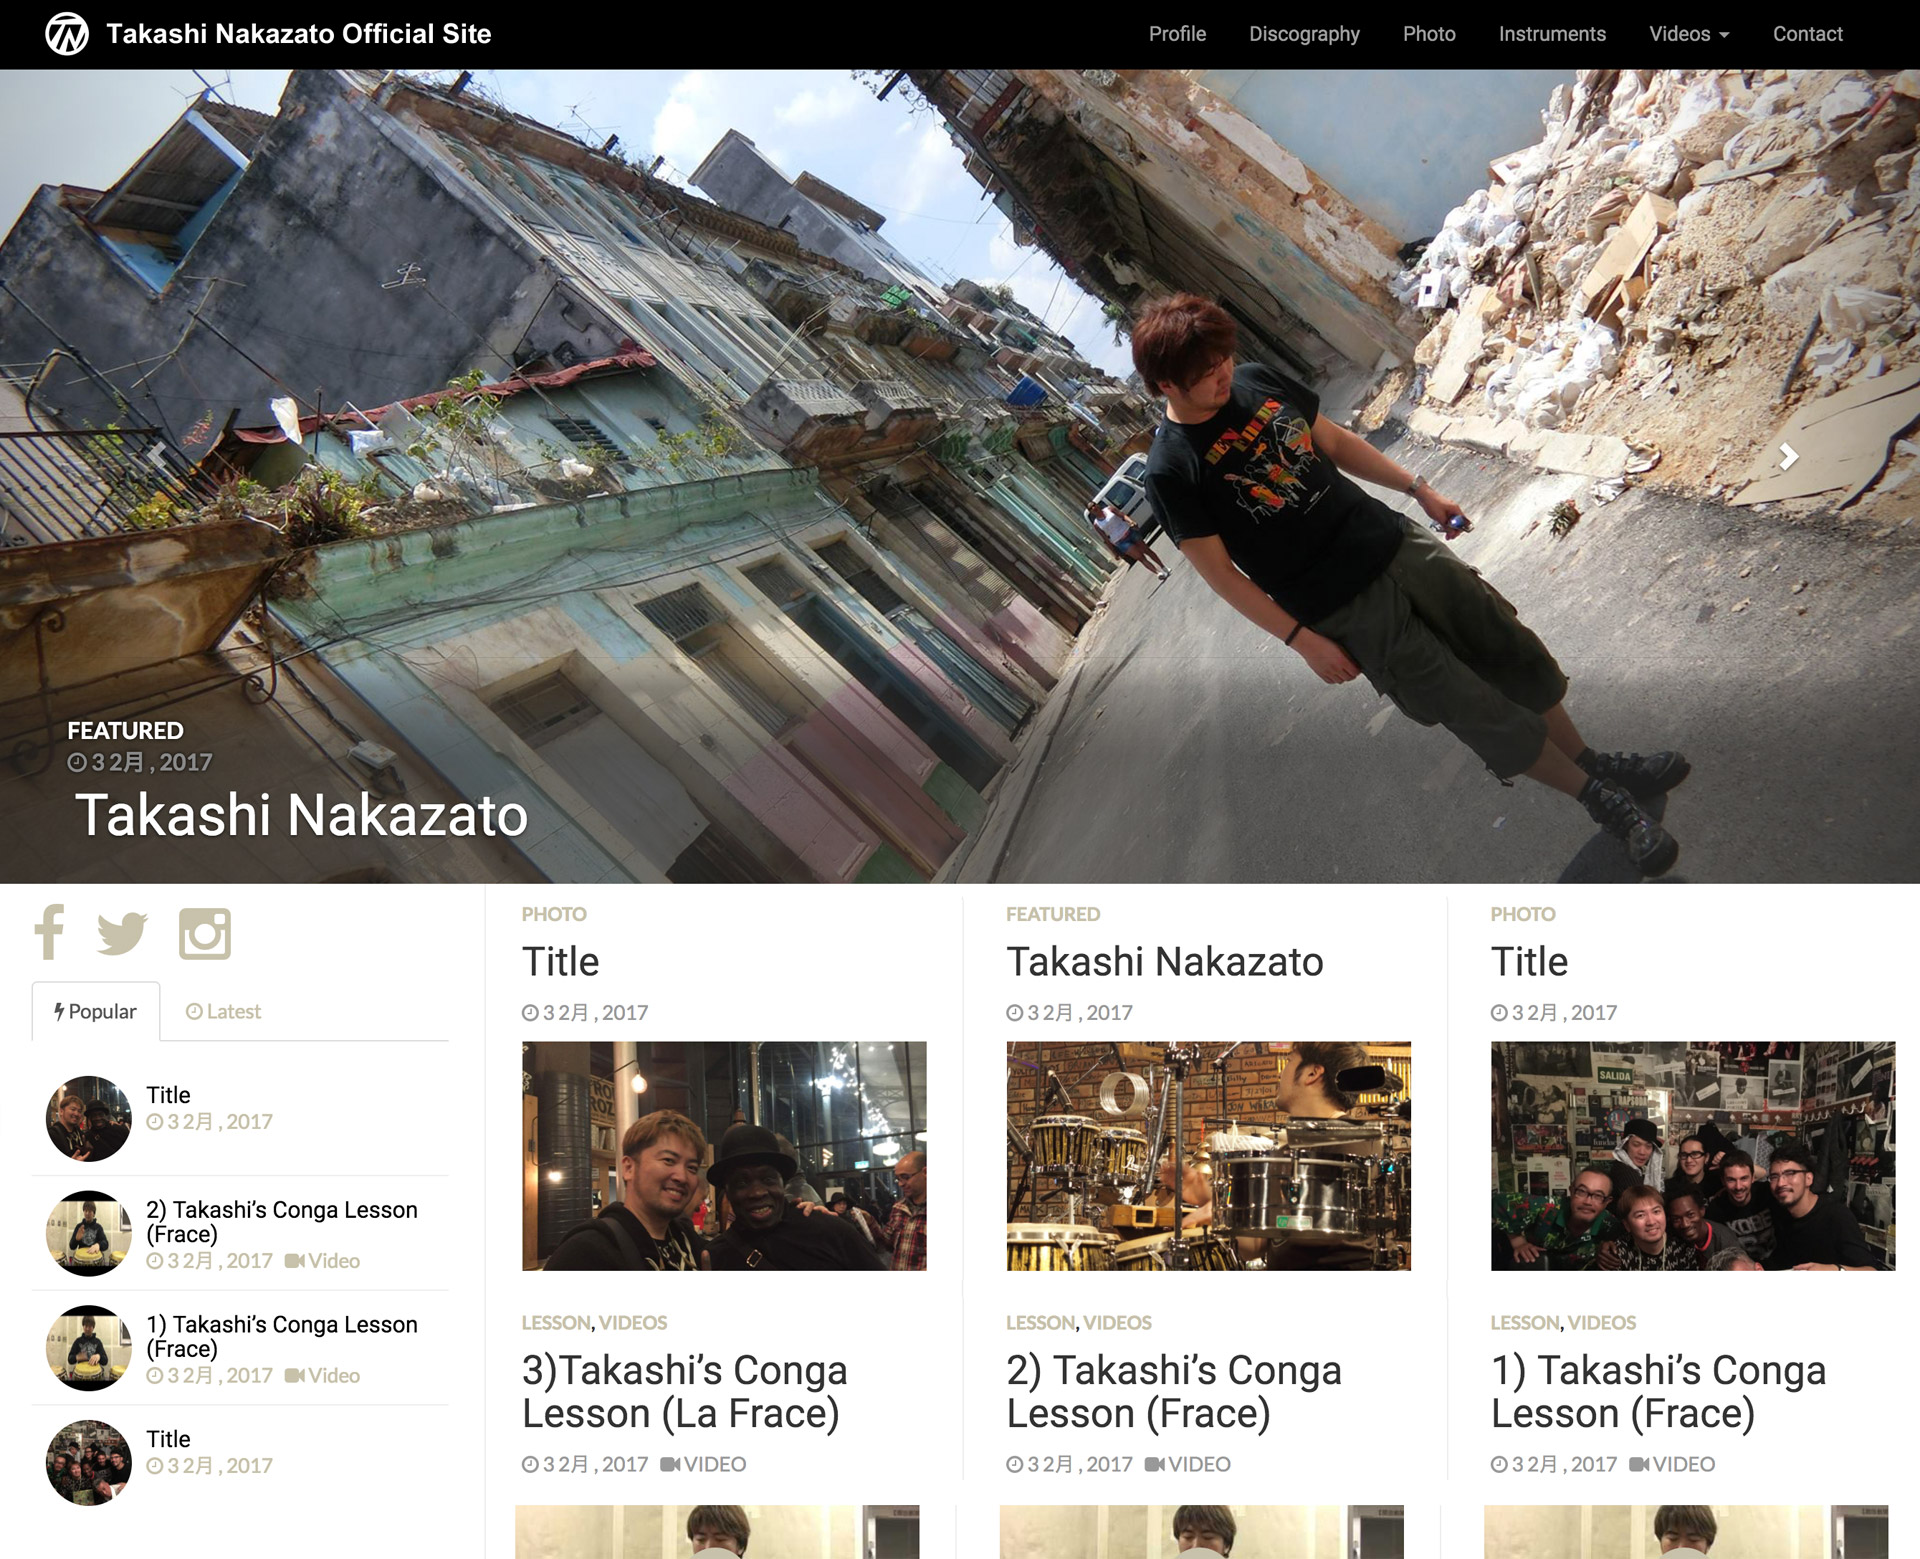Click Video tag under sidebar 2) Conga Lesson
The width and height of the screenshot is (1920, 1559).
point(322,1261)
